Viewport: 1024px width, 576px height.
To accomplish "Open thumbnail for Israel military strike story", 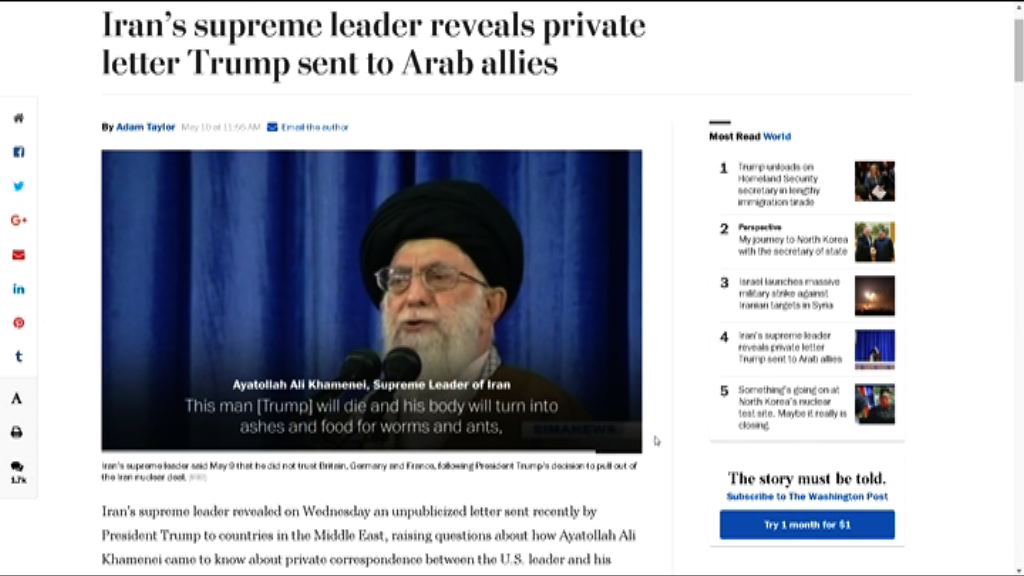I will pyautogui.click(x=874, y=296).
